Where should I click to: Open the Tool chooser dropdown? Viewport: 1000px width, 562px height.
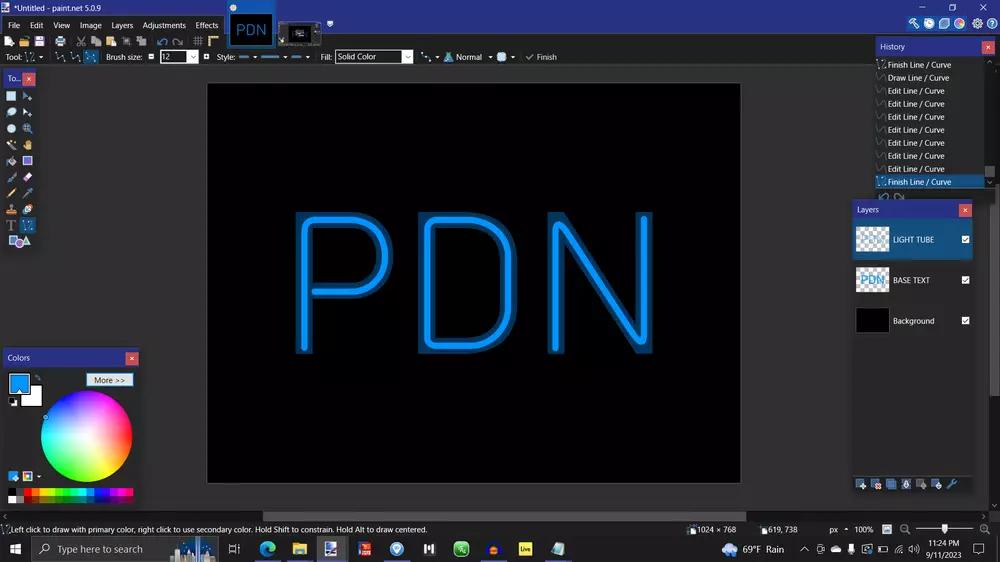[34, 57]
